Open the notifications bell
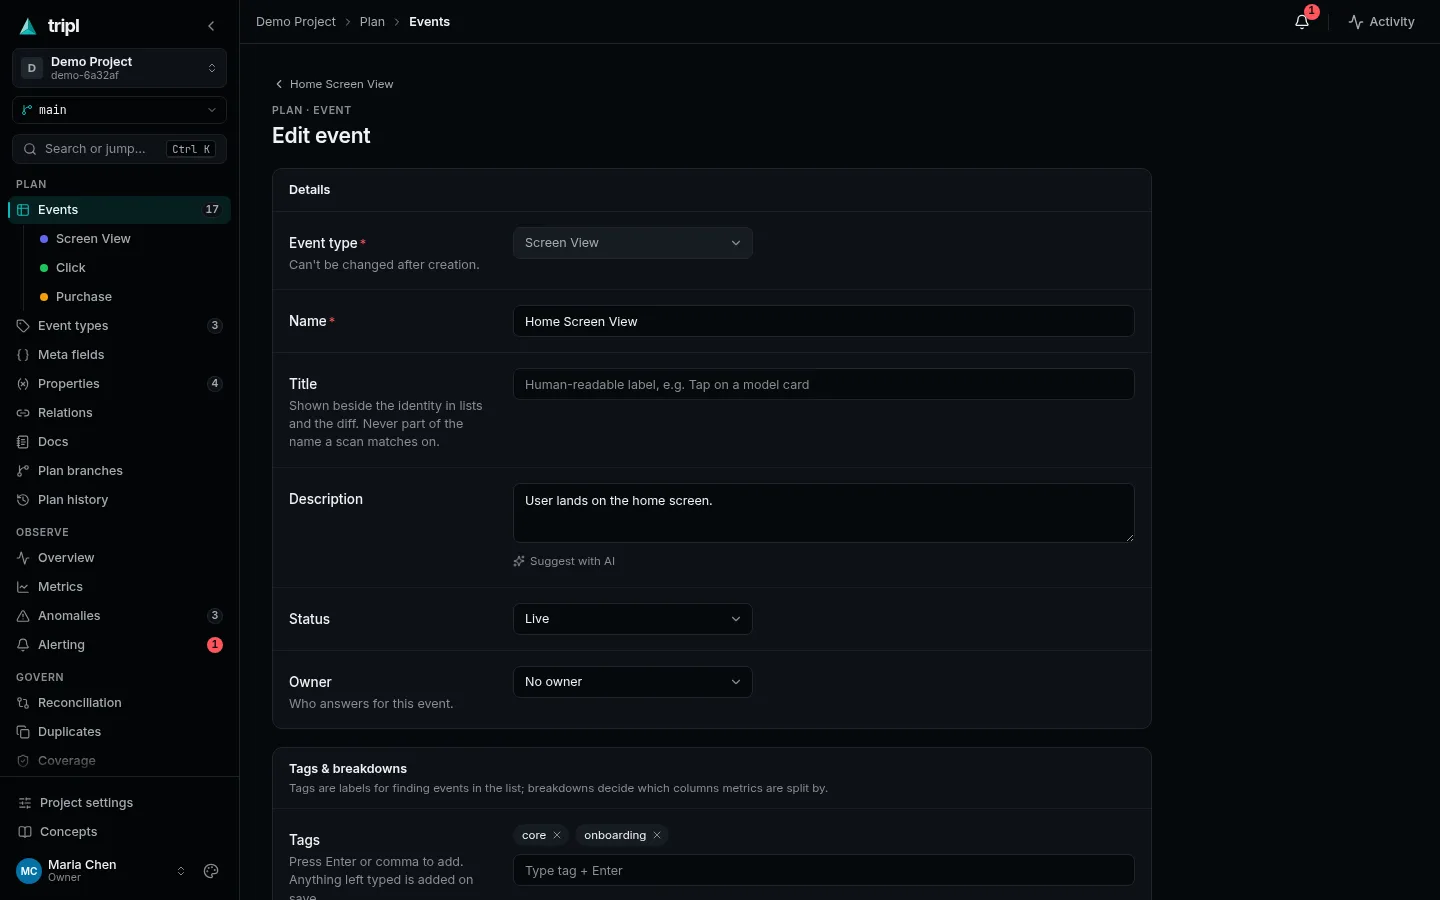Screen dimensions: 1440x900 (1302, 22)
